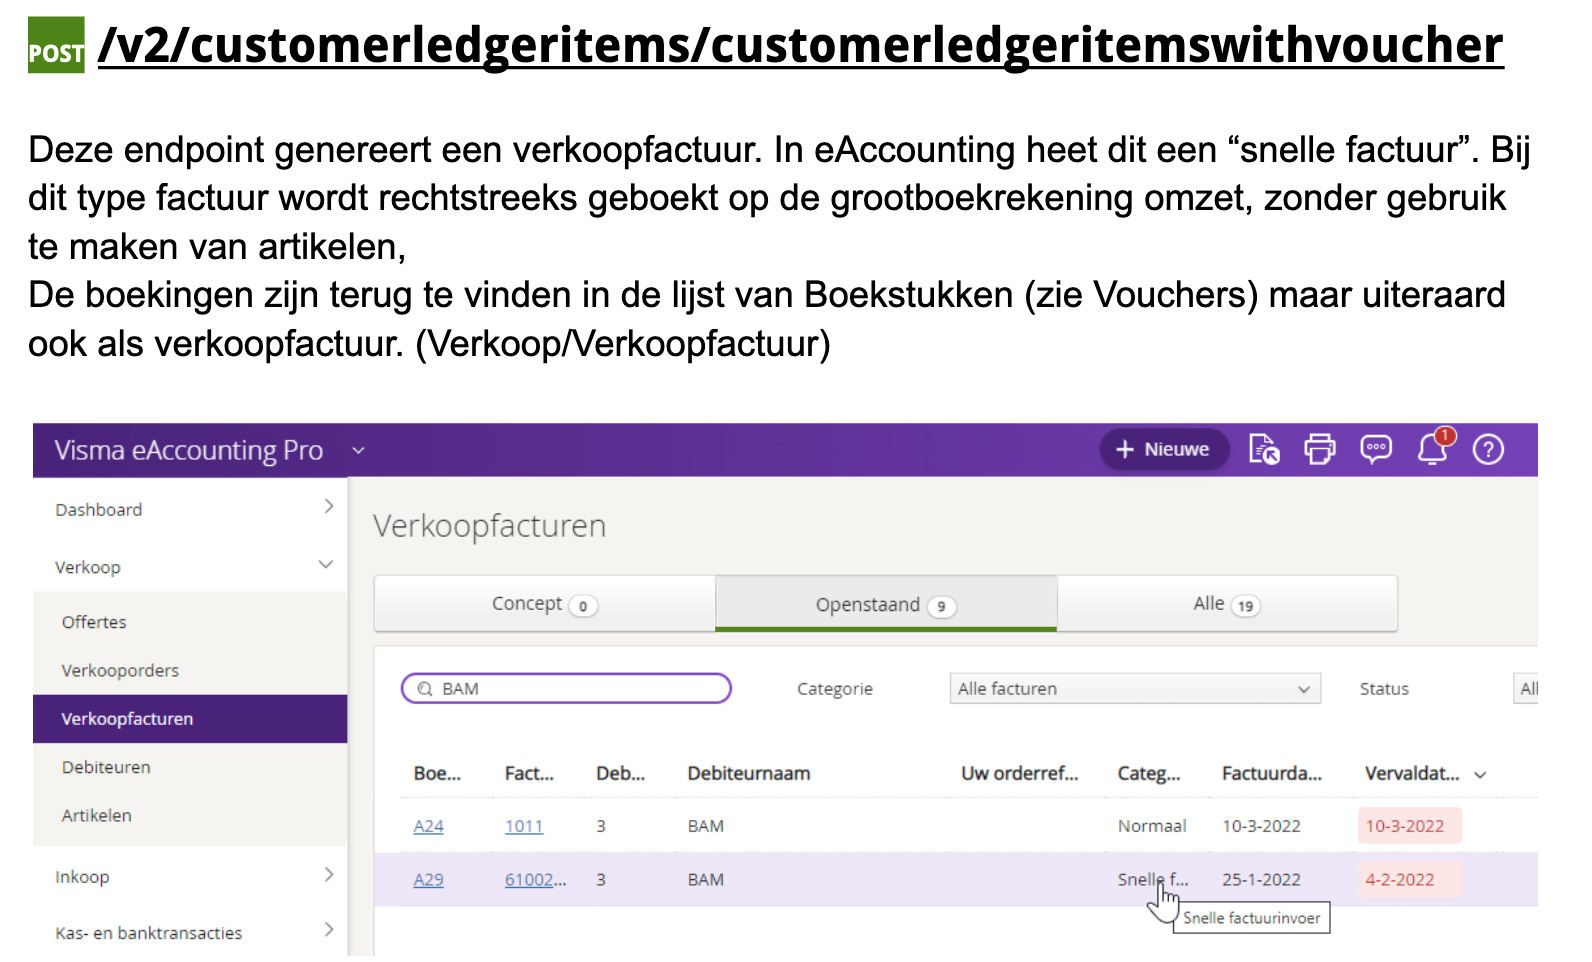The height and width of the screenshot is (962, 1592).
Task: Click the BAM search input field
Action: point(566,689)
